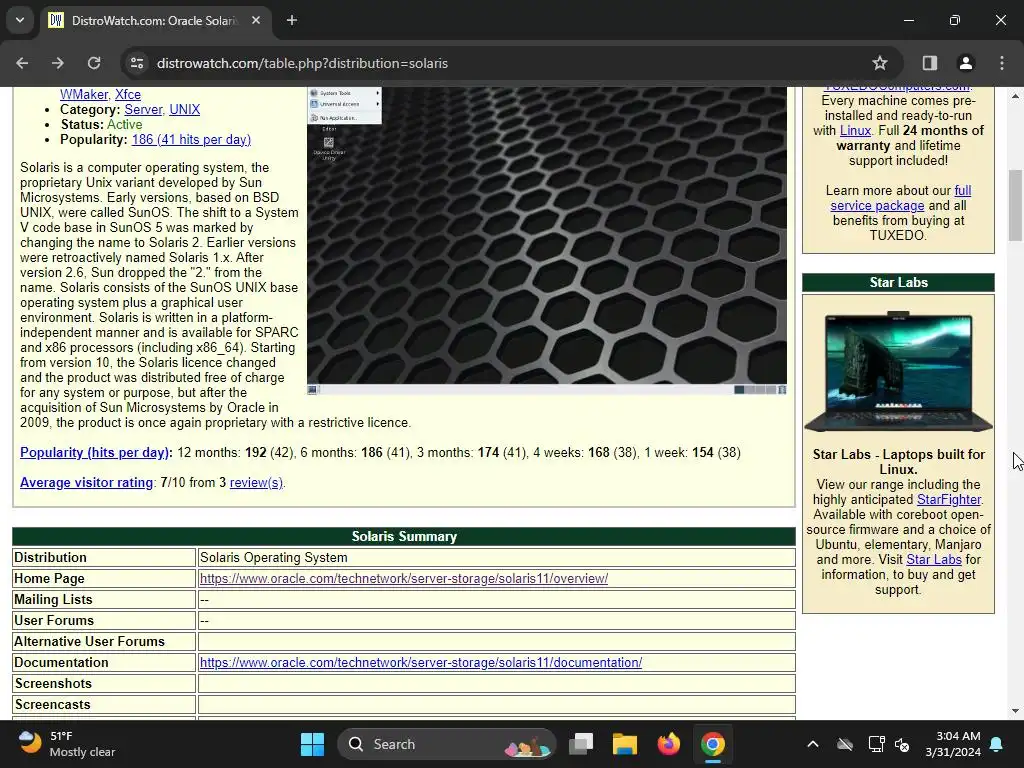Open the Star Labs text link

pos(934,560)
